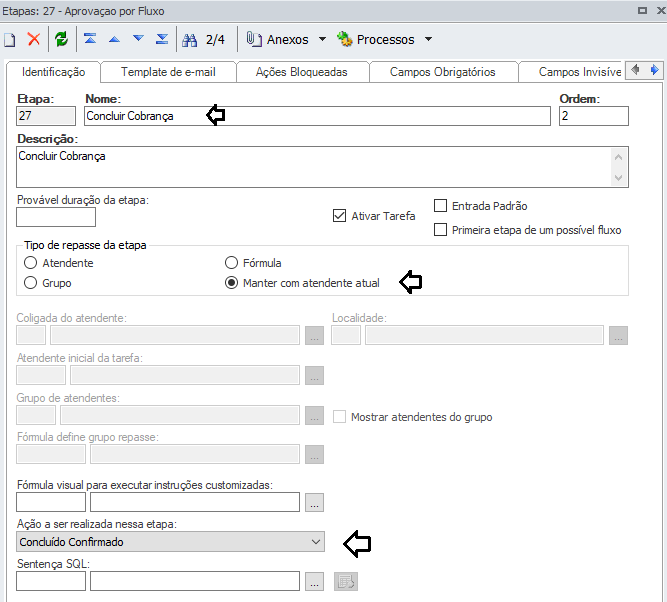Click the binoculars search icon
The width and height of the screenshot is (667, 602).
pos(190,40)
